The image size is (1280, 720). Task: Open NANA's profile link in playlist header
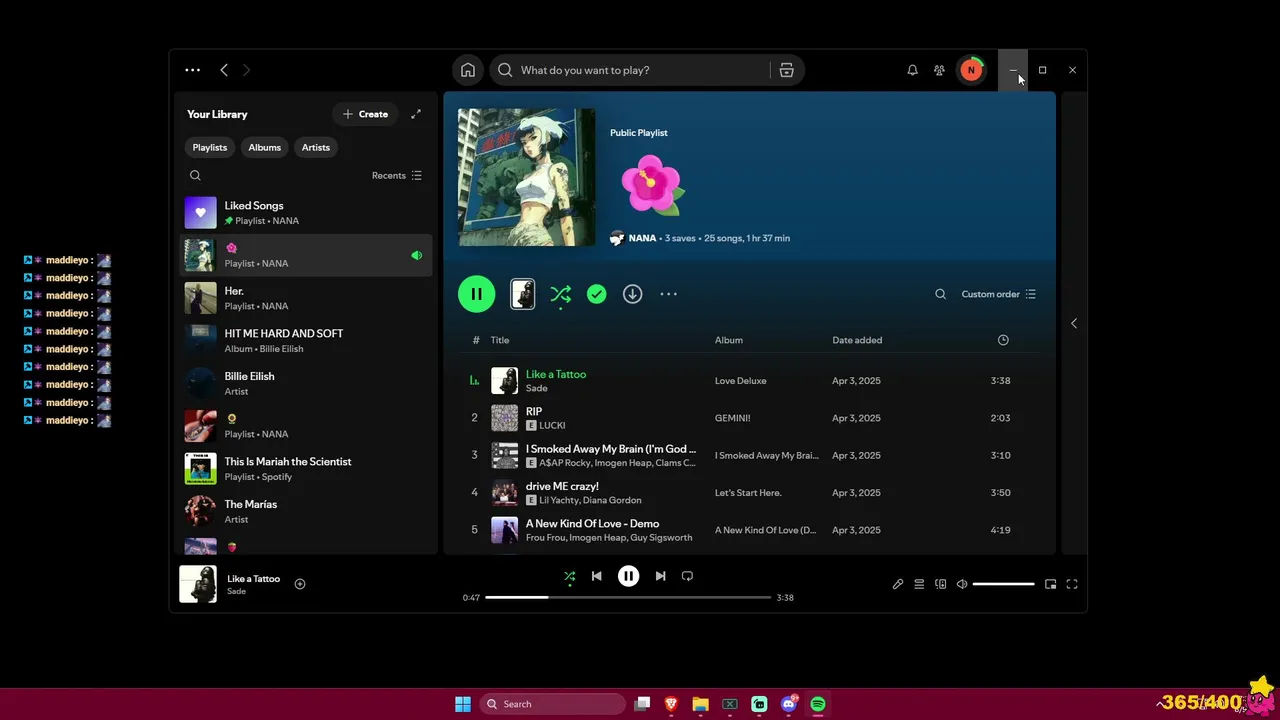click(x=642, y=238)
